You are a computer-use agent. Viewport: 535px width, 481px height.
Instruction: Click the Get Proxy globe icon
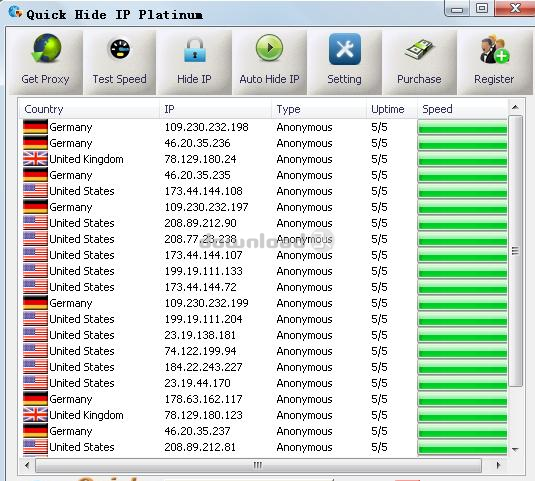tap(46, 48)
